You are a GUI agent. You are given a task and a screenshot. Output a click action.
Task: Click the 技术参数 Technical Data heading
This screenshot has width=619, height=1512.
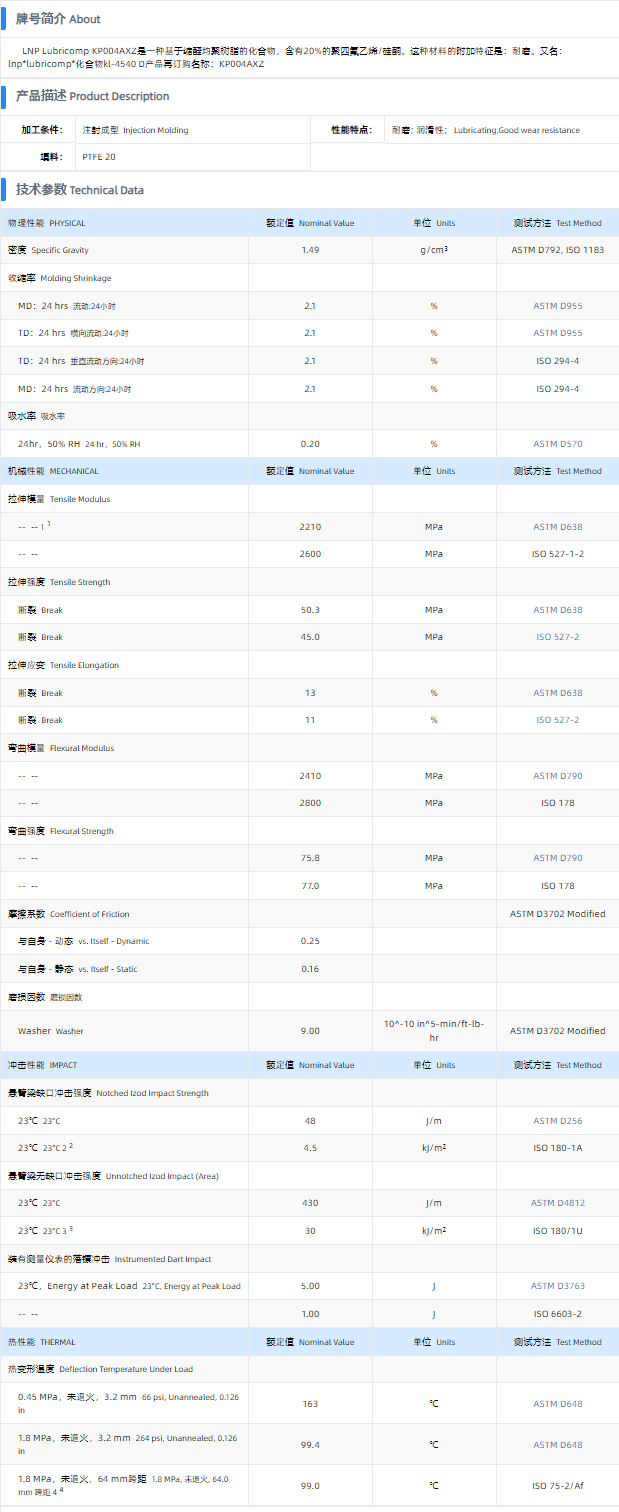79,190
